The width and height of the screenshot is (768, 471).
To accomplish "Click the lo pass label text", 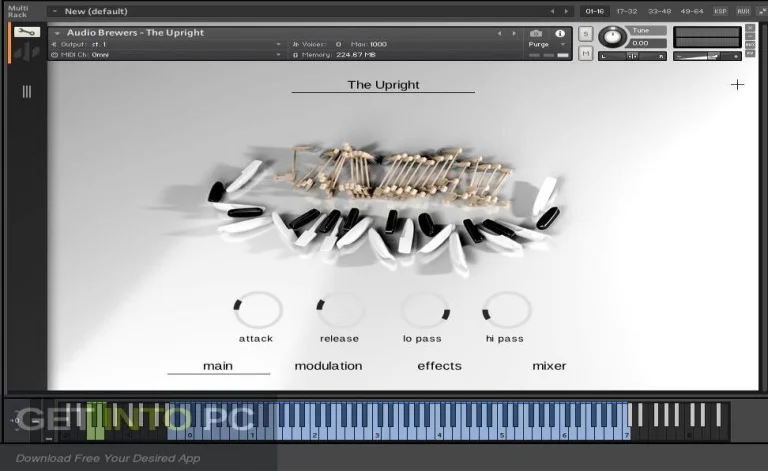I will tap(422, 338).
